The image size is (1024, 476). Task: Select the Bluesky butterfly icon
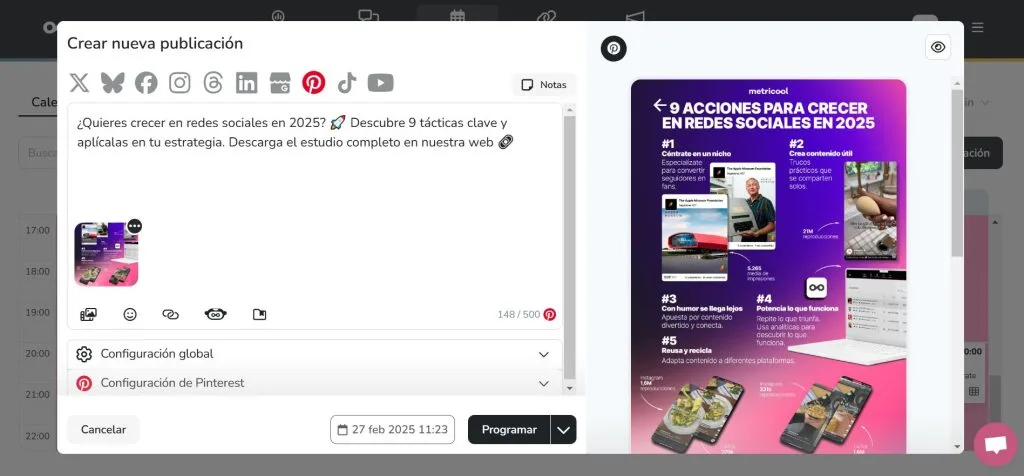pyautogui.click(x=112, y=83)
